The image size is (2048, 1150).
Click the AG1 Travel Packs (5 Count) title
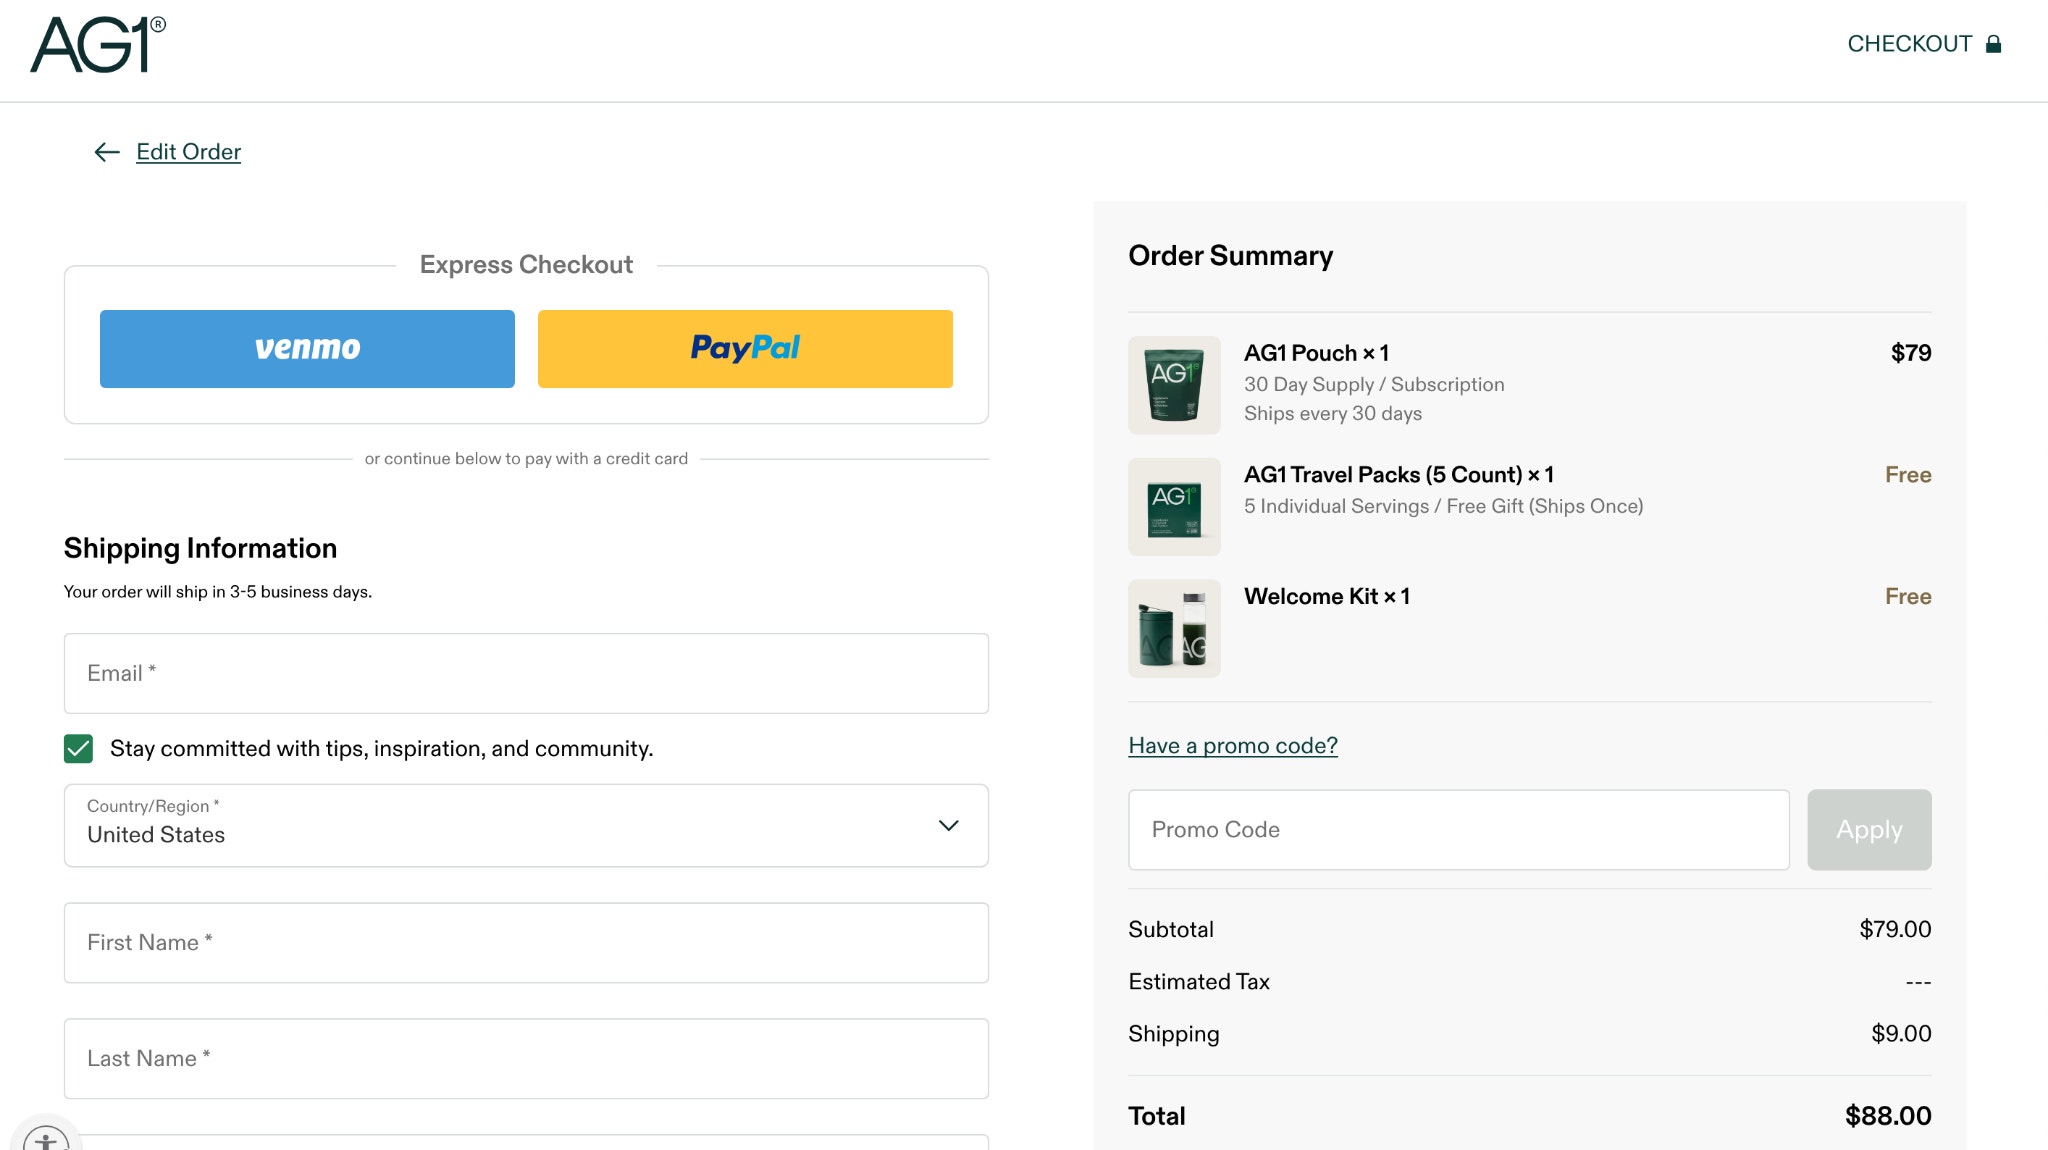pyautogui.click(x=1399, y=475)
